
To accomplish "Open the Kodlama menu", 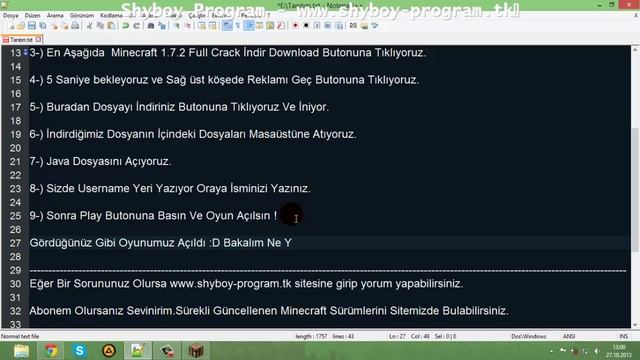I will pyautogui.click(x=111, y=16).
